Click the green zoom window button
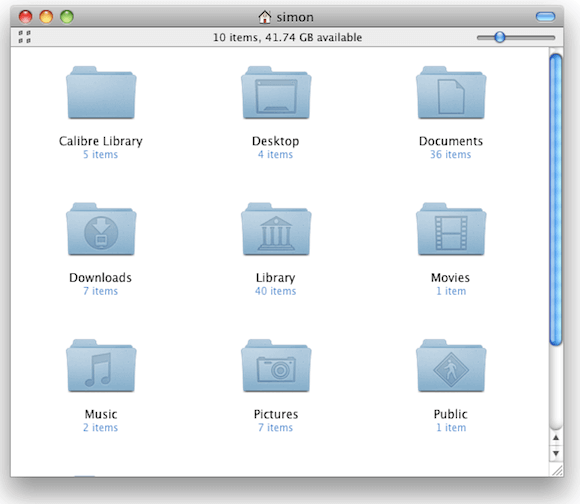This screenshot has width=580, height=504. pos(67,17)
